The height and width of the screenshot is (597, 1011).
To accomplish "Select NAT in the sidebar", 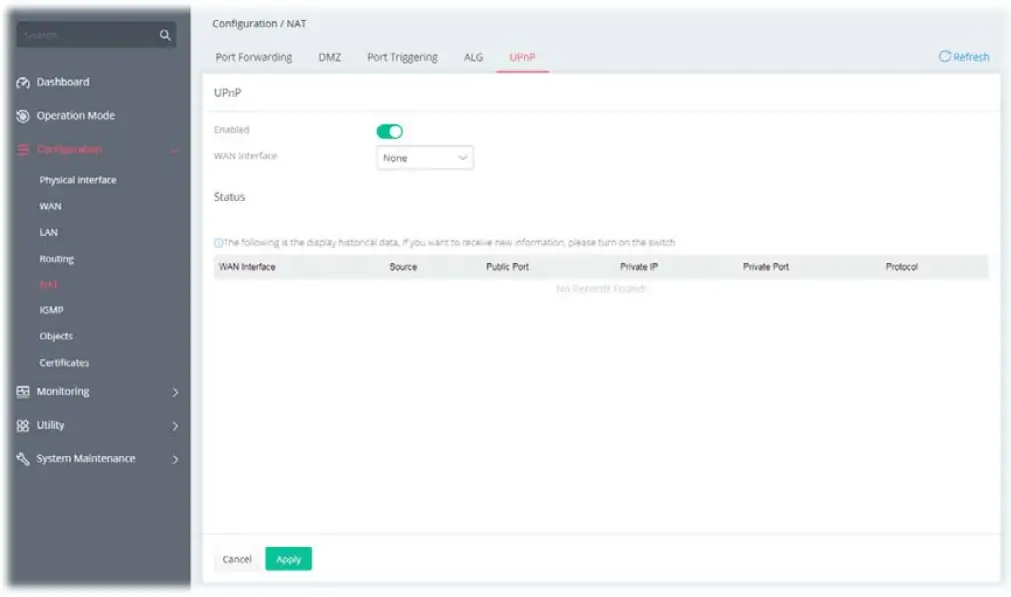I will pos(48,284).
